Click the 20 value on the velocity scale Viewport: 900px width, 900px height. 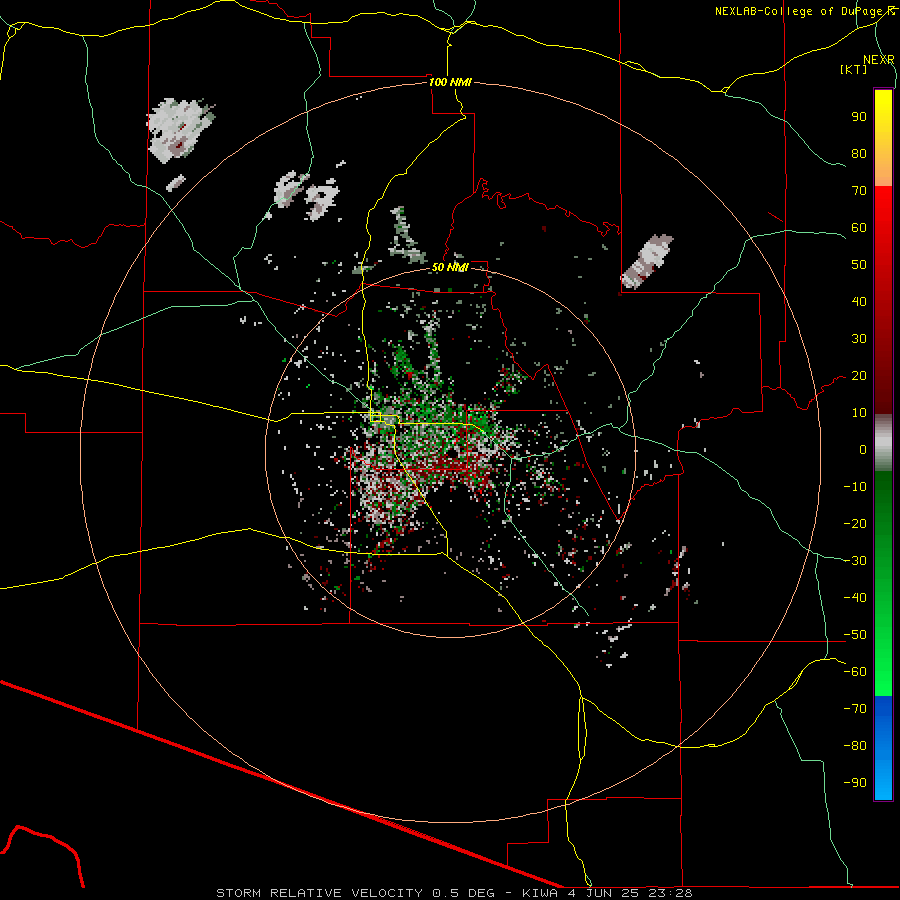[859, 376]
